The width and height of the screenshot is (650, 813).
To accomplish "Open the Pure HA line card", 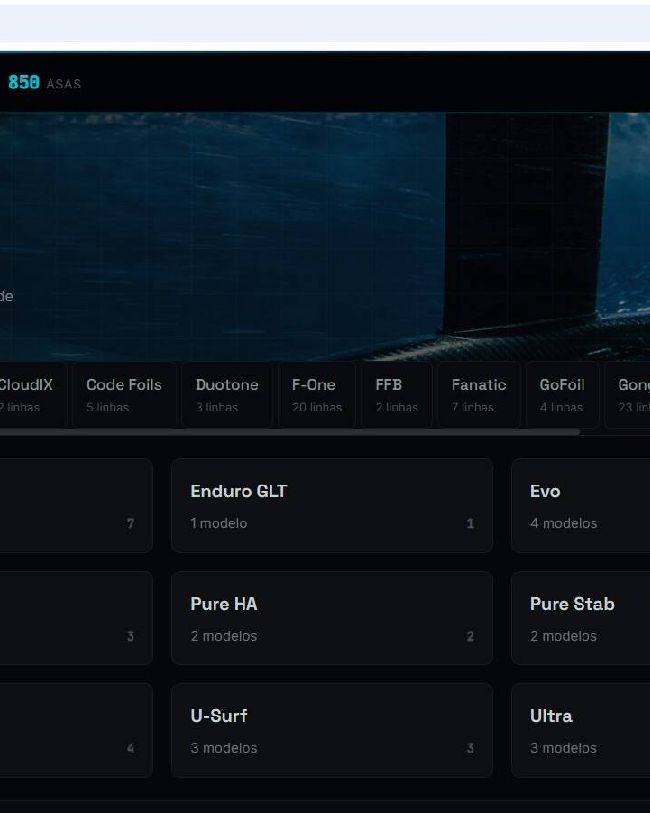I will pos(332,618).
